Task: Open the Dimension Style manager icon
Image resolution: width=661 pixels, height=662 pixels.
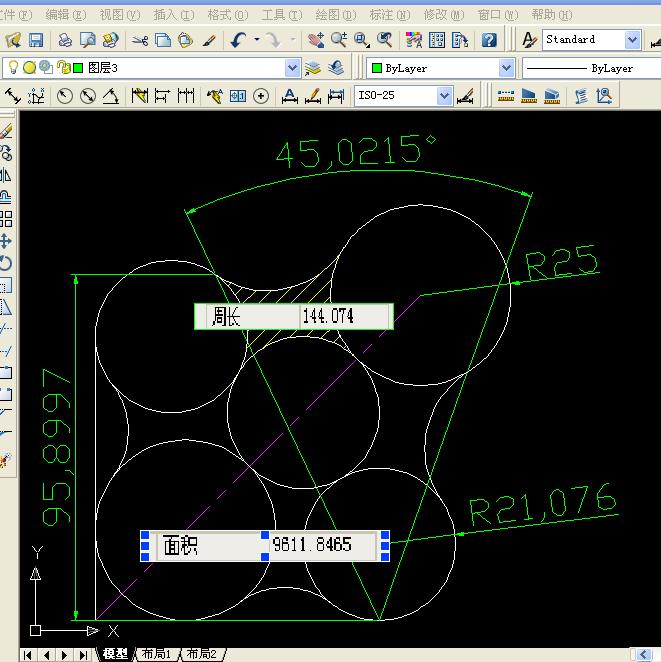Action: coord(465,96)
